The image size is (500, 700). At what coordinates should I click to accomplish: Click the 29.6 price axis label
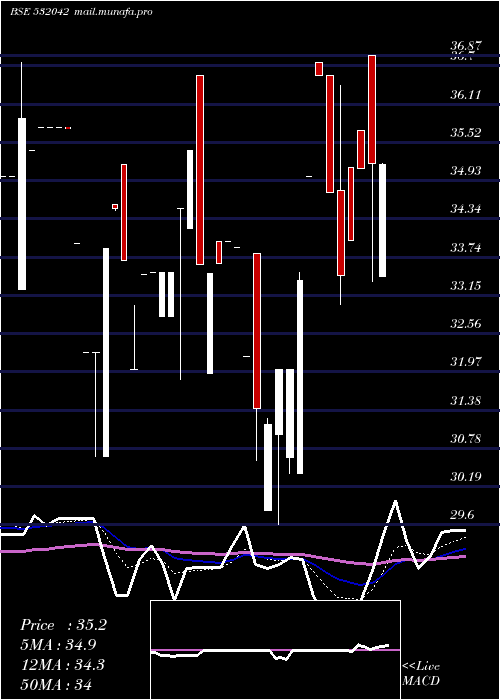[462, 515]
